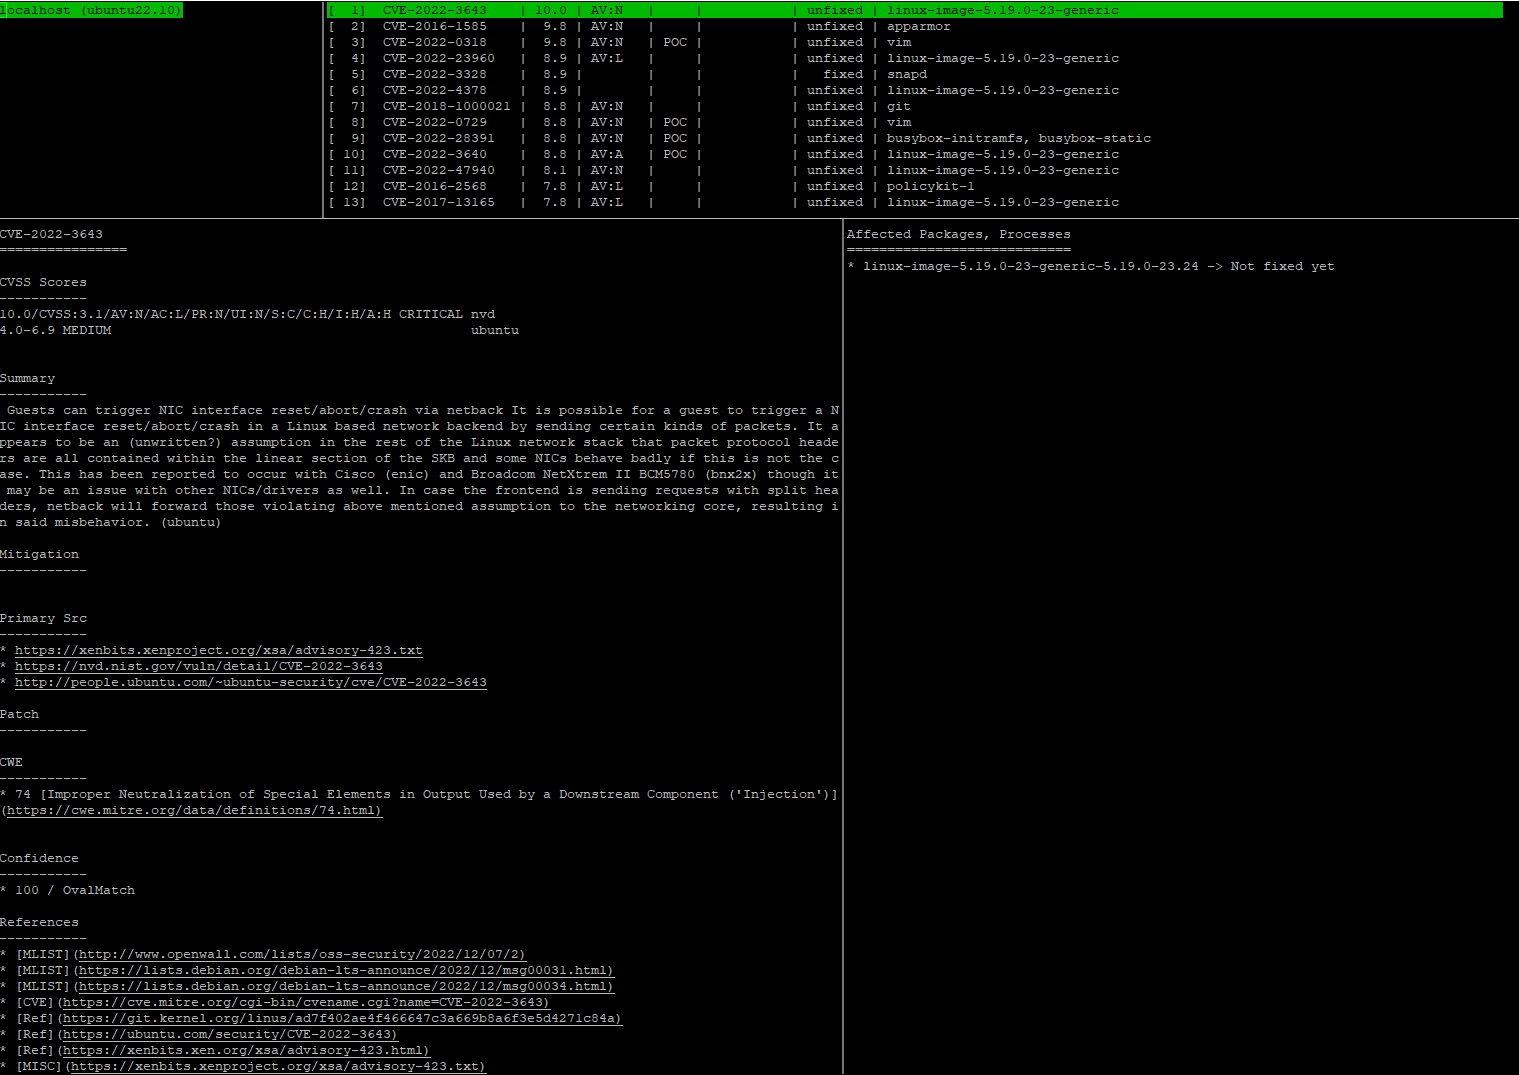The height and width of the screenshot is (1075, 1519).
Task: Click the CVE-2022-3643 detail heading
Action: click(x=52, y=234)
